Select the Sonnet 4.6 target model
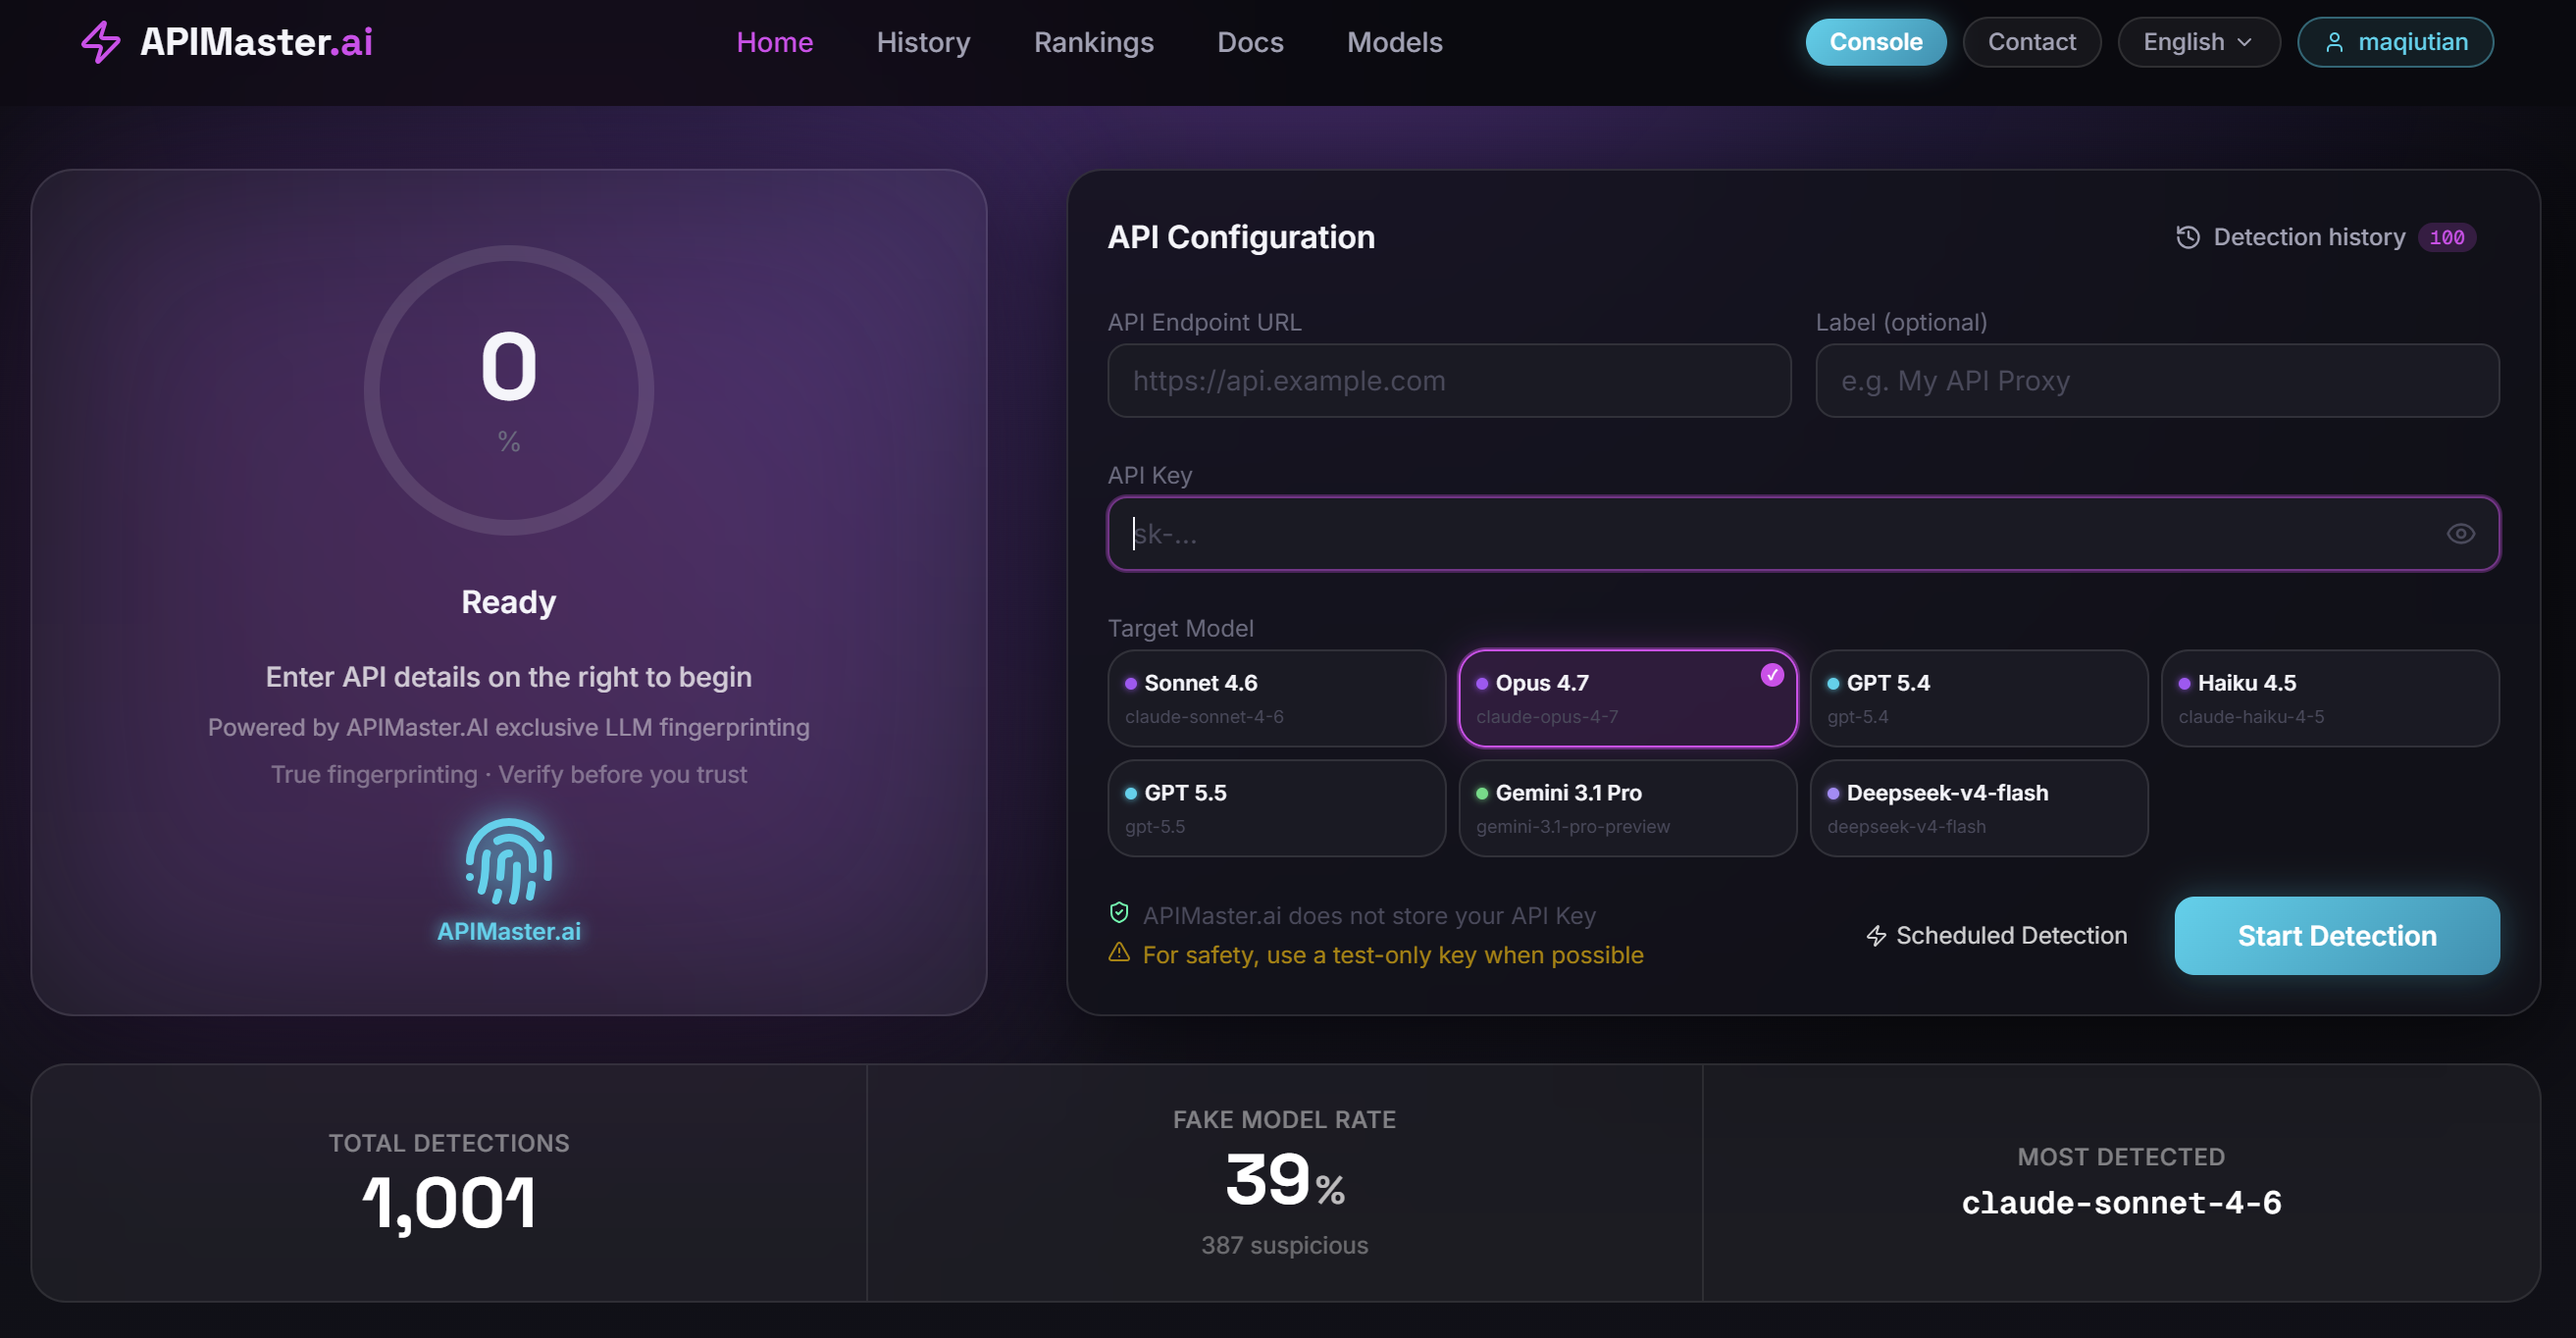Screen dimensions: 2576x1338 pos(1276,698)
